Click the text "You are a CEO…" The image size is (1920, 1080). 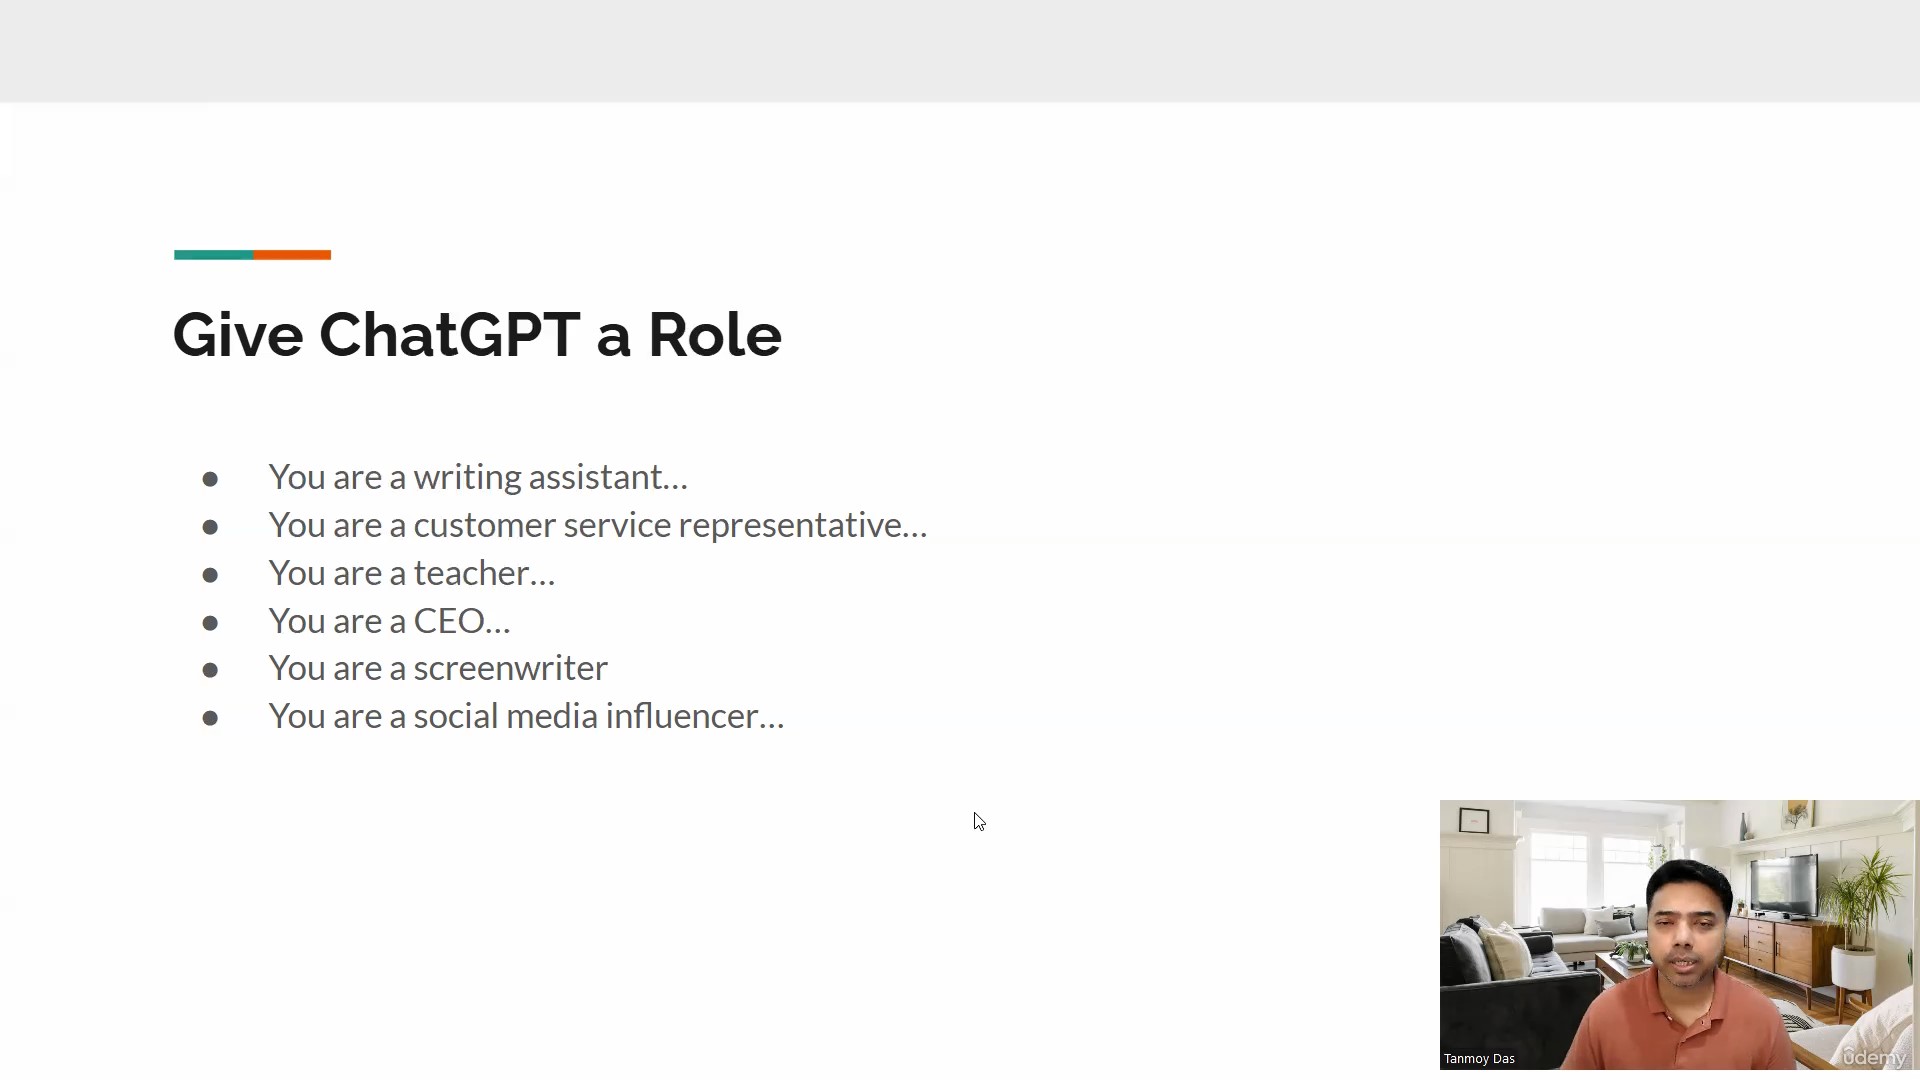tap(389, 621)
